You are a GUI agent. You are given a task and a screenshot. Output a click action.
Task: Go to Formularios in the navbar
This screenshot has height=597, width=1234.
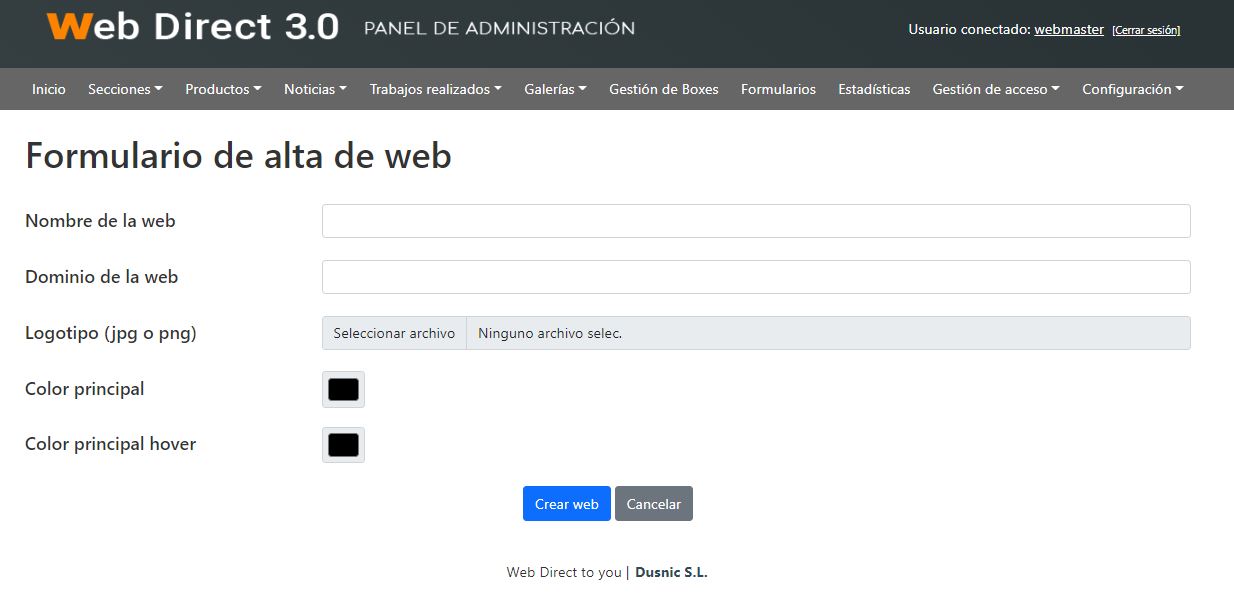[x=778, y=89]
